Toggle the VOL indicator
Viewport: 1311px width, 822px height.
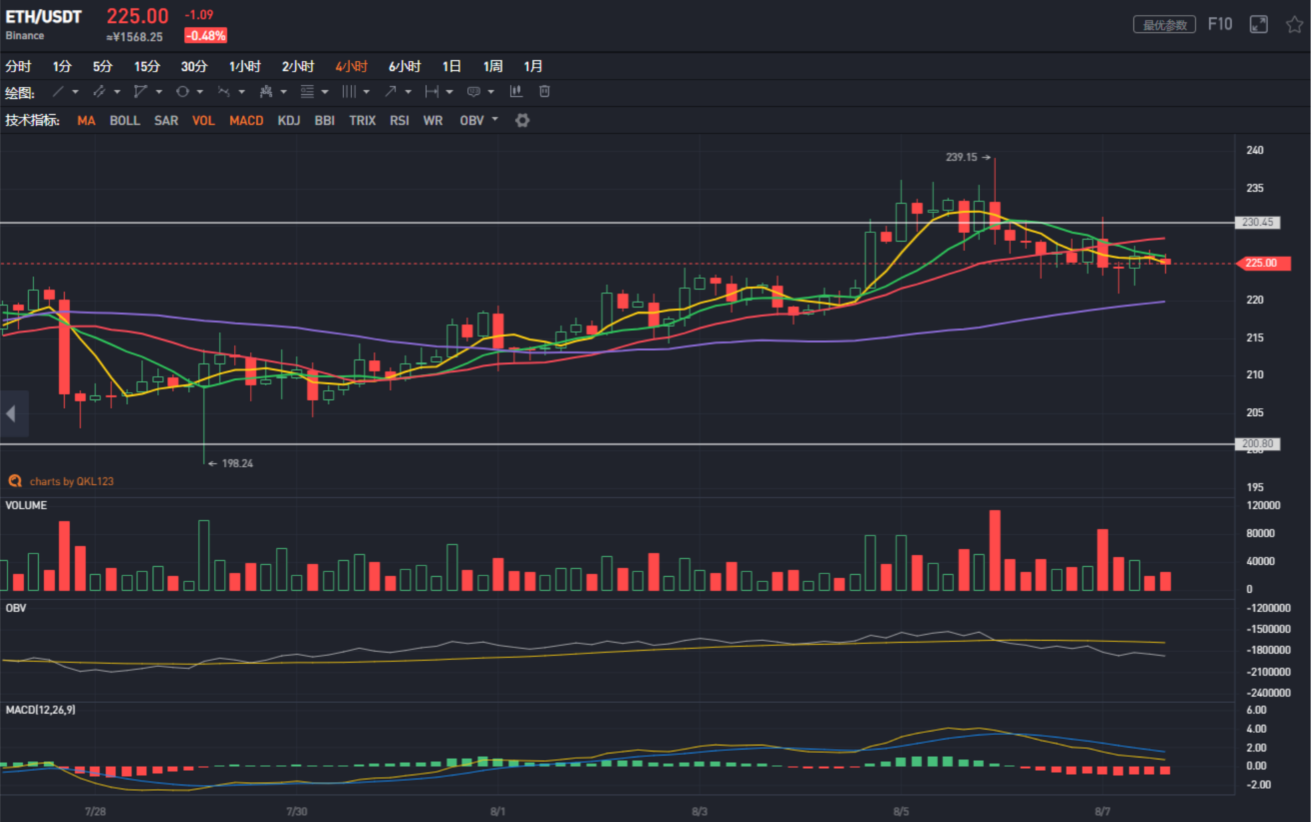point(203,120)
